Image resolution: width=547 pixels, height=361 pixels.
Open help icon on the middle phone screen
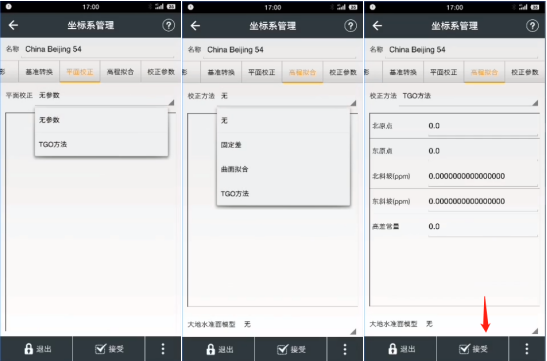click(x=350, y=25)
